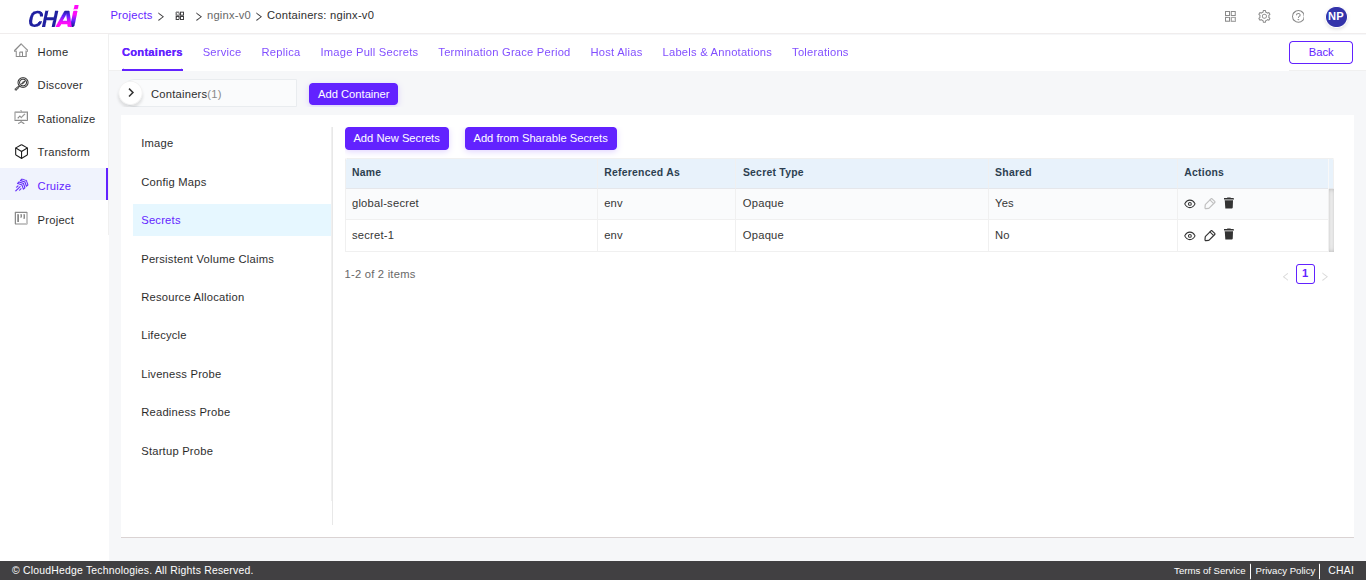
Task: Click CHAI link in footer
Action: point(1340,571)
